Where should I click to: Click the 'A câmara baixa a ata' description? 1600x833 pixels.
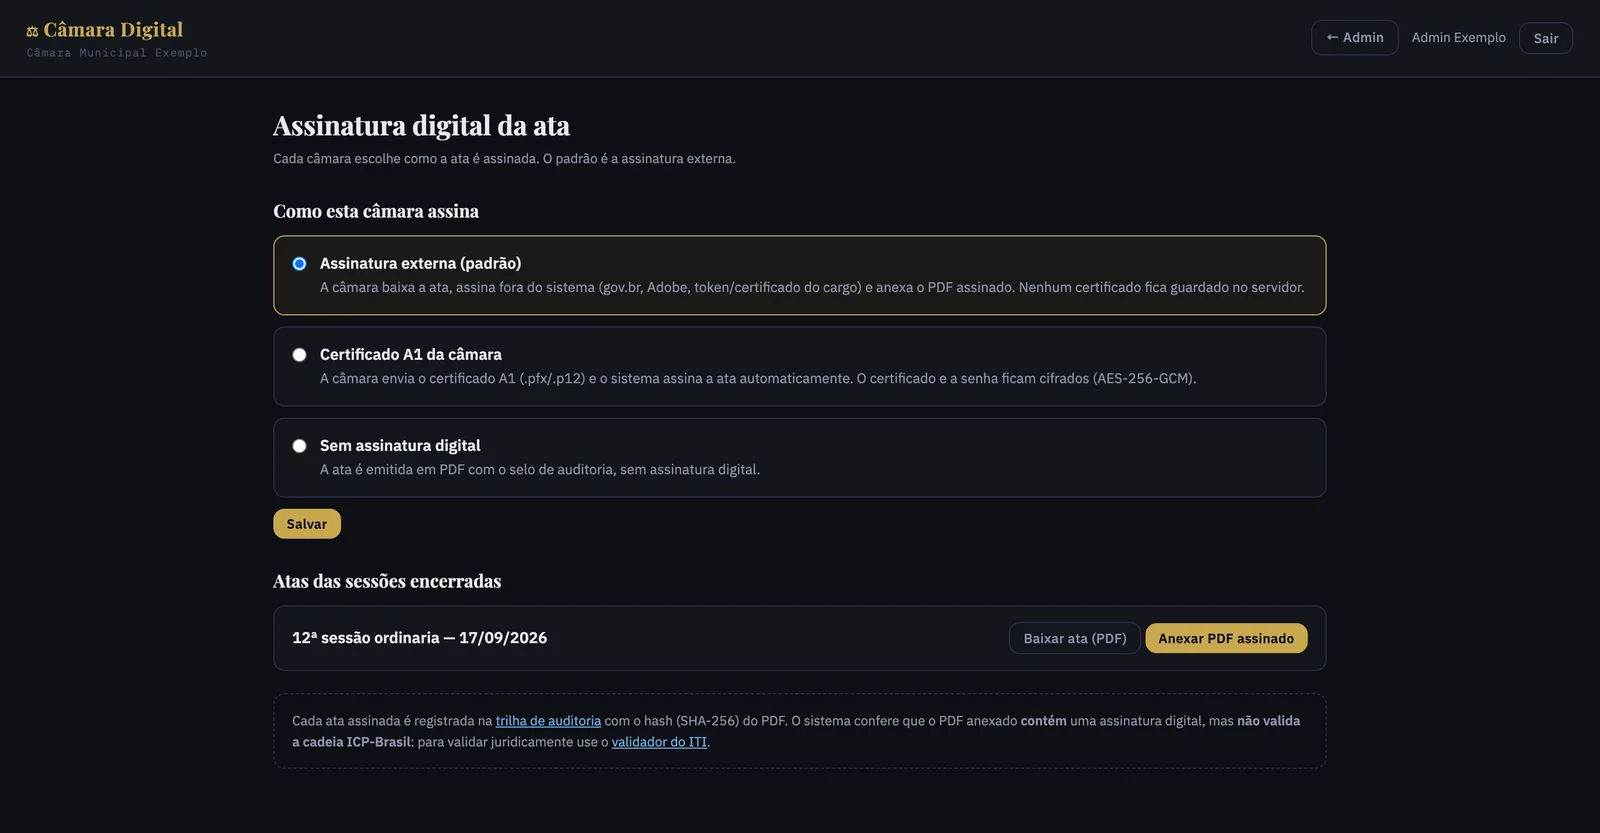[812, 287]
